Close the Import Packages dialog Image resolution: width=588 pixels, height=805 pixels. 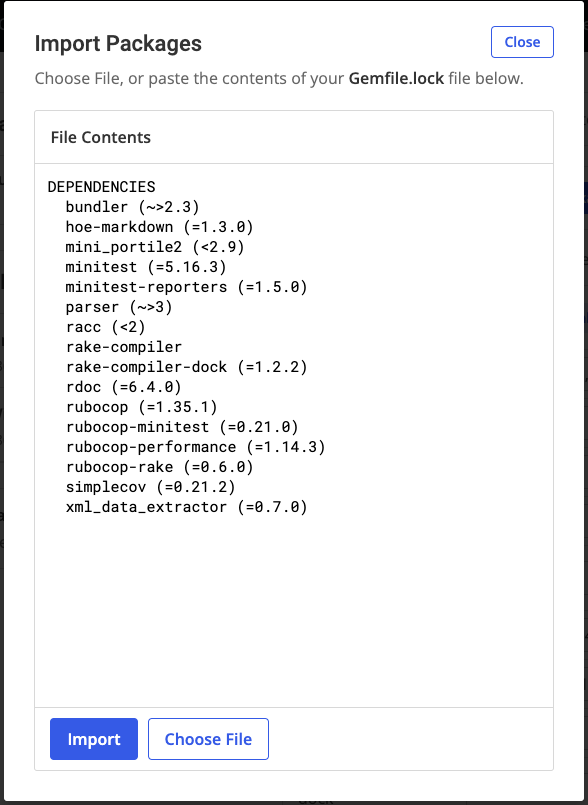521,42
